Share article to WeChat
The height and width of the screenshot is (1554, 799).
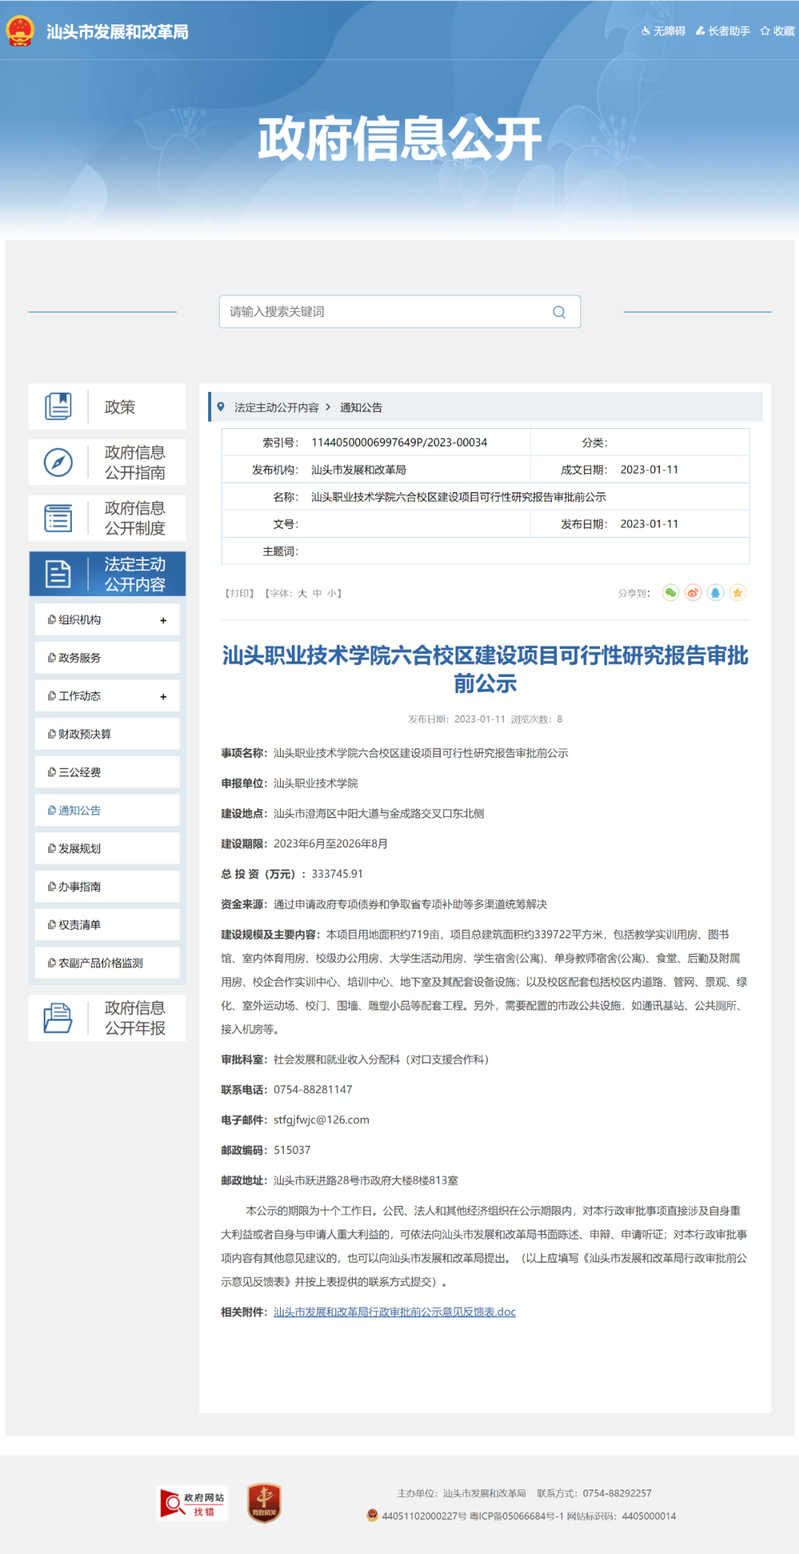coord(670,593)
